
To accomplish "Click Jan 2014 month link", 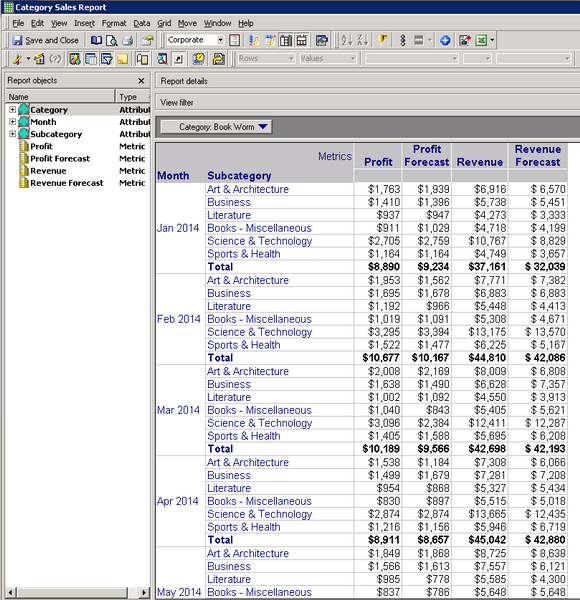I will tap(178, 228).
